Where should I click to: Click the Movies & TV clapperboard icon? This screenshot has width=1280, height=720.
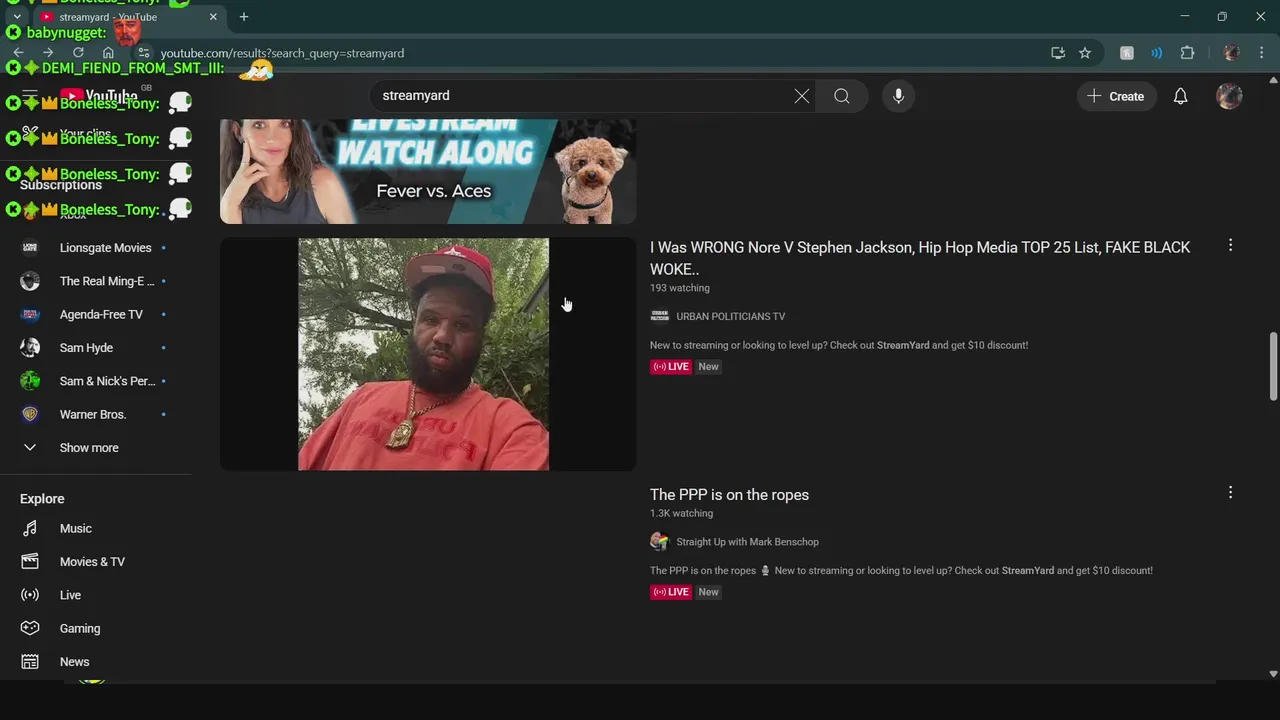pyautogui.click(x=30, y=562)
